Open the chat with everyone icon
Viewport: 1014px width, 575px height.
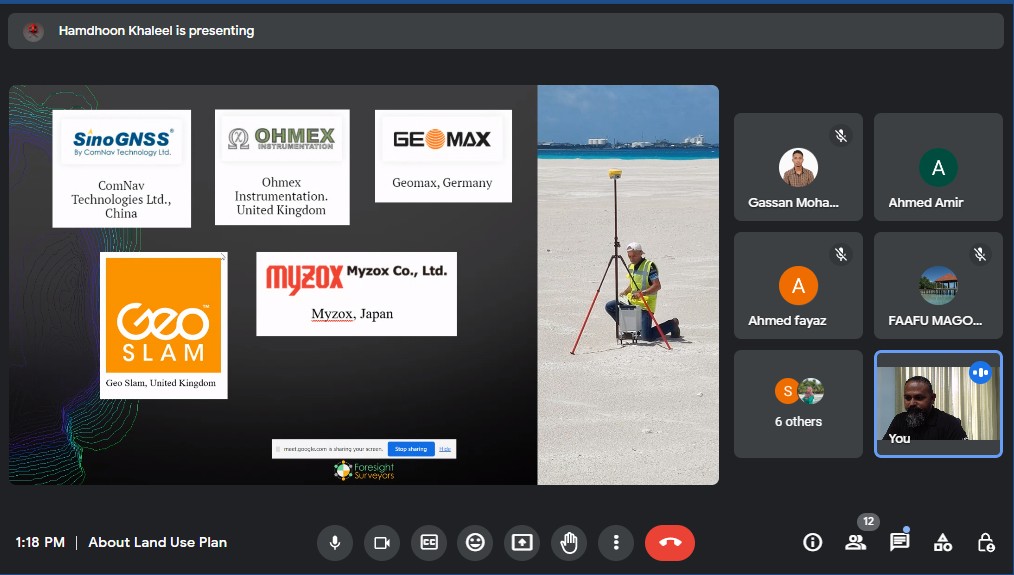[x=899, y=542]
